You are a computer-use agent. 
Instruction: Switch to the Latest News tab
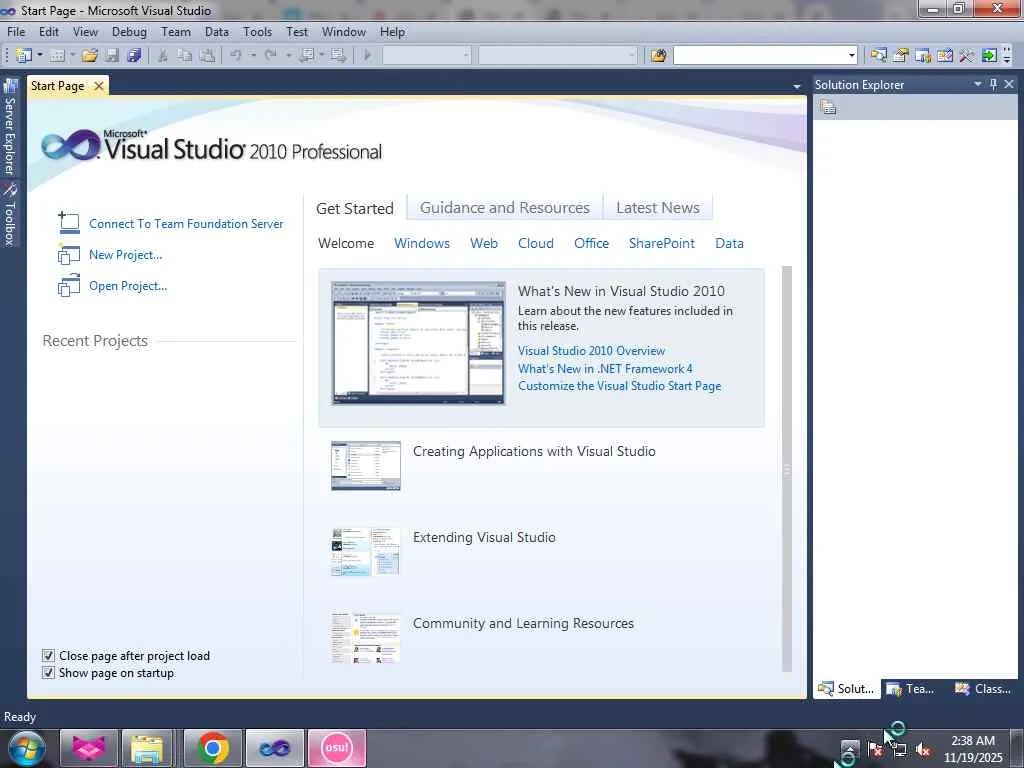(x=658, y=208)
